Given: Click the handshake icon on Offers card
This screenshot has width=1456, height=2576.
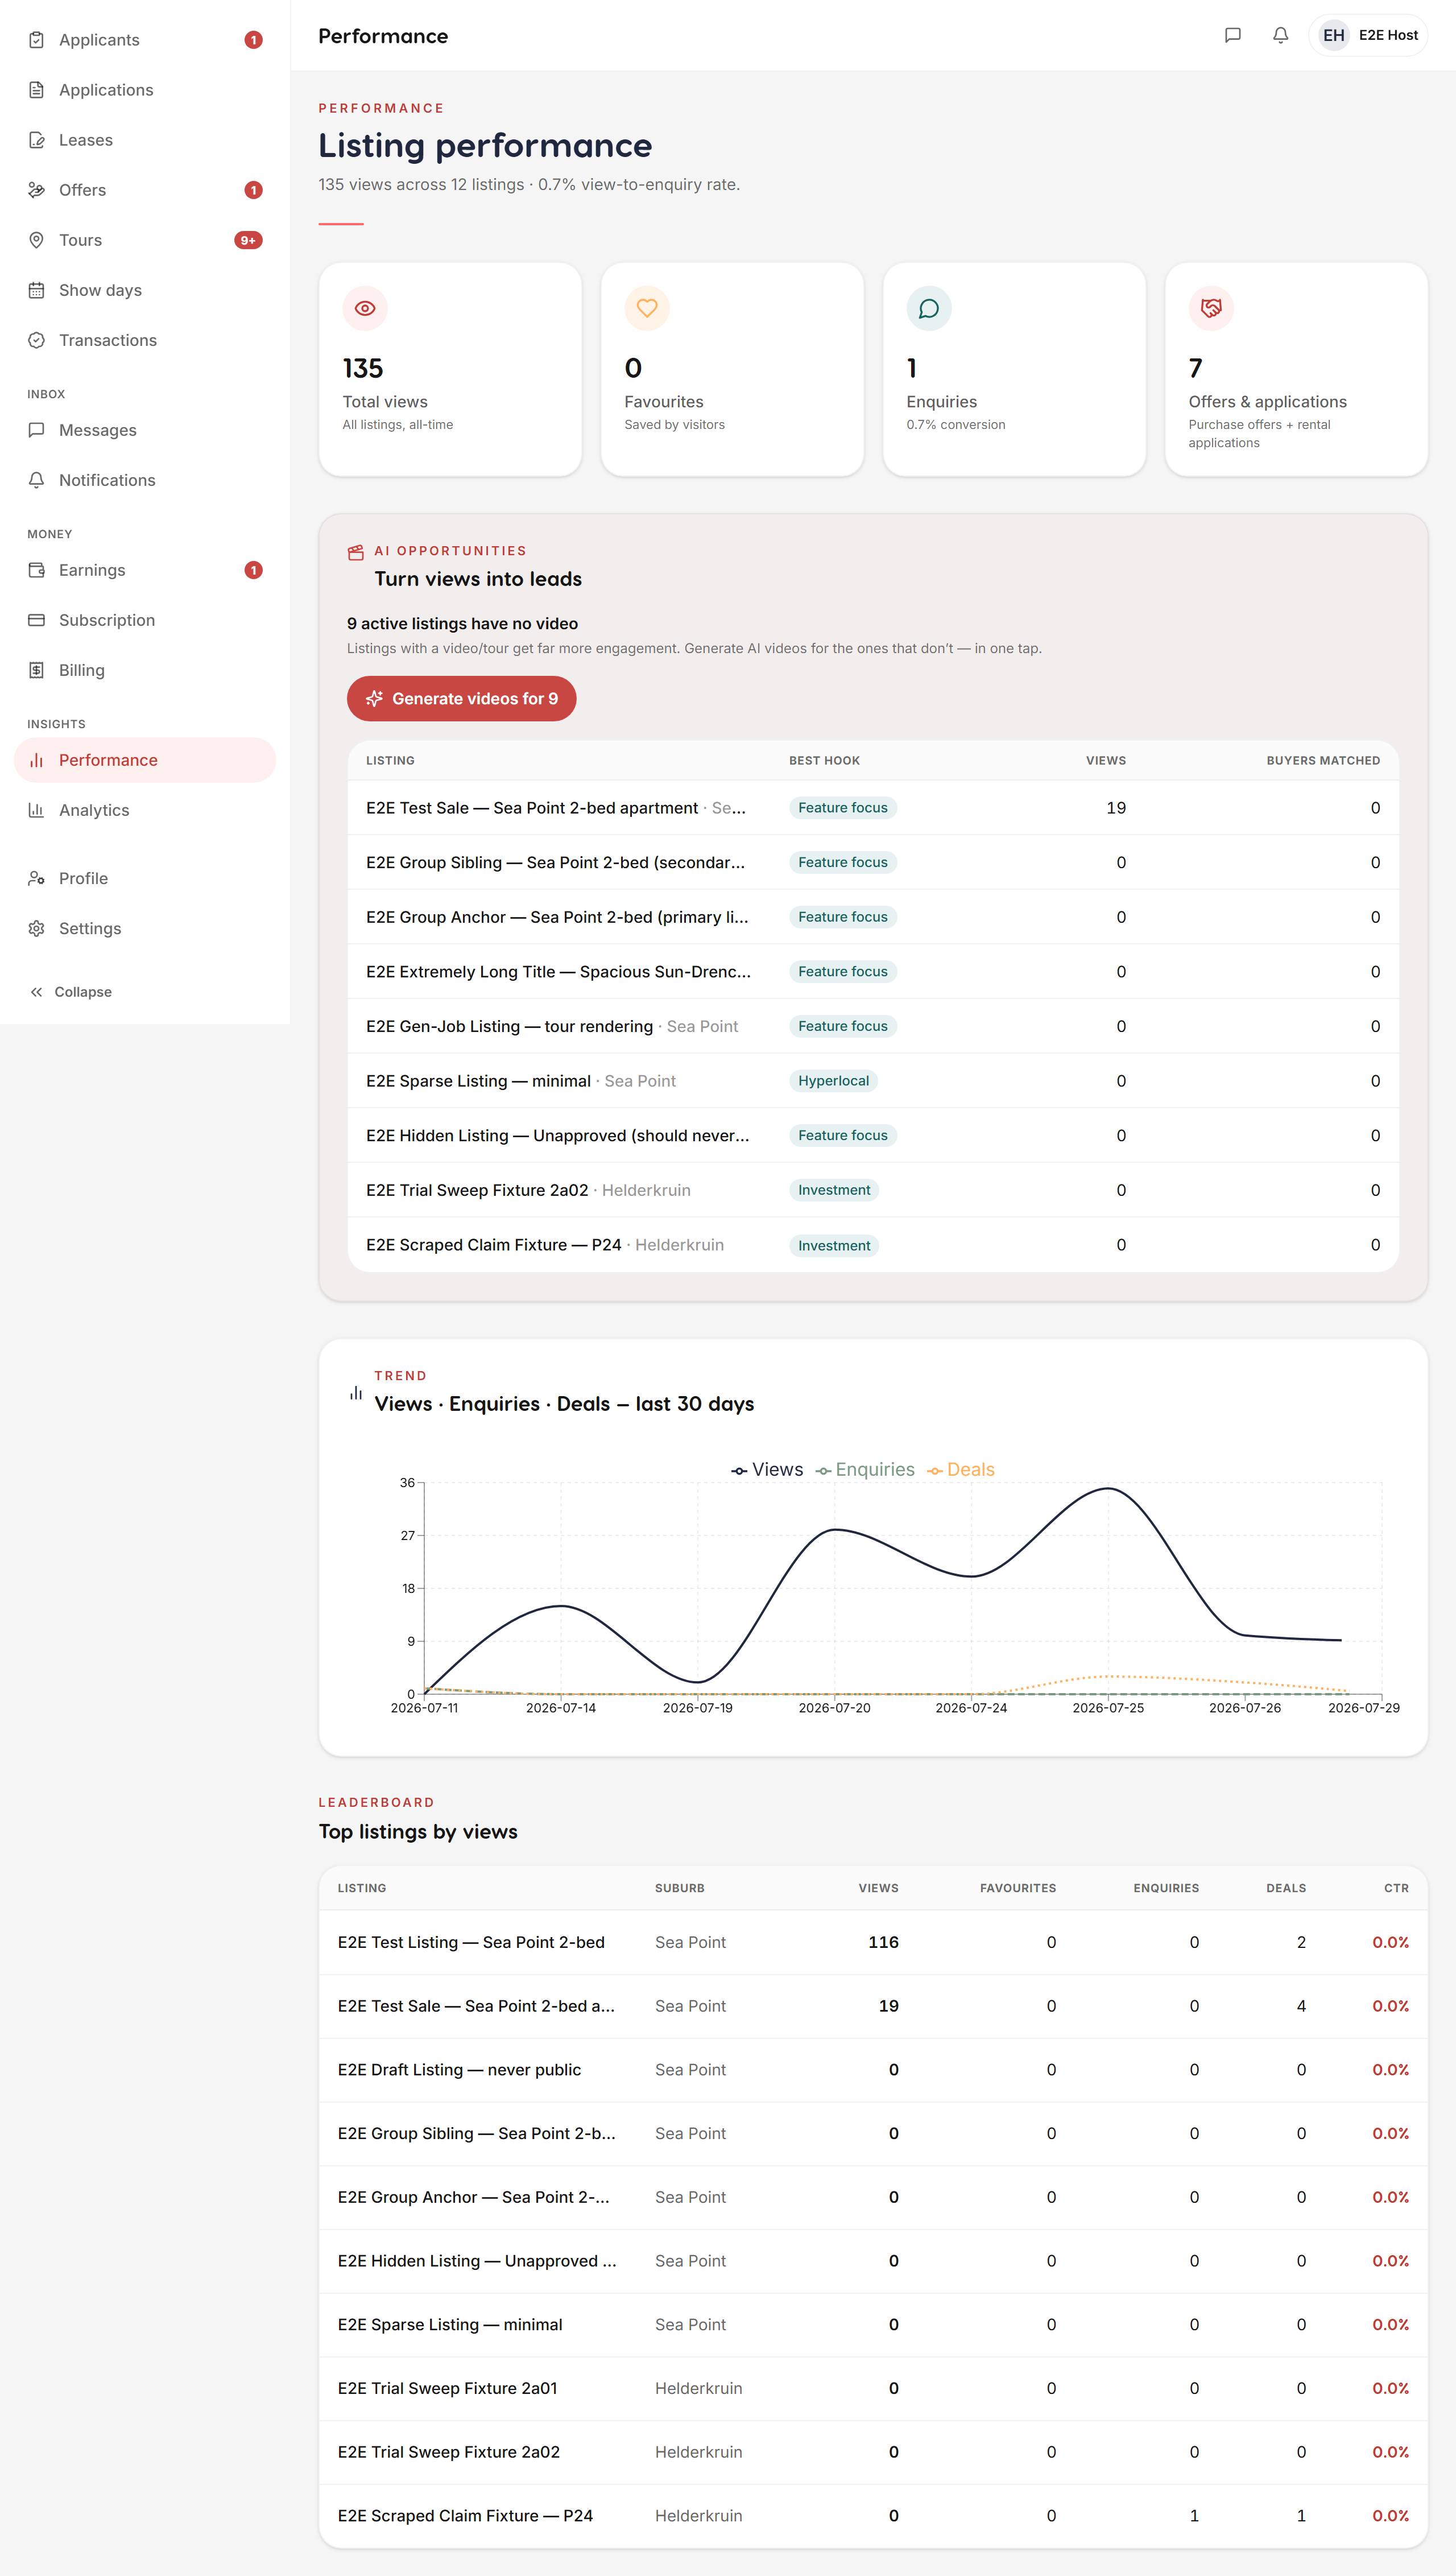Looking at the screenshot, I should 1211,308.
